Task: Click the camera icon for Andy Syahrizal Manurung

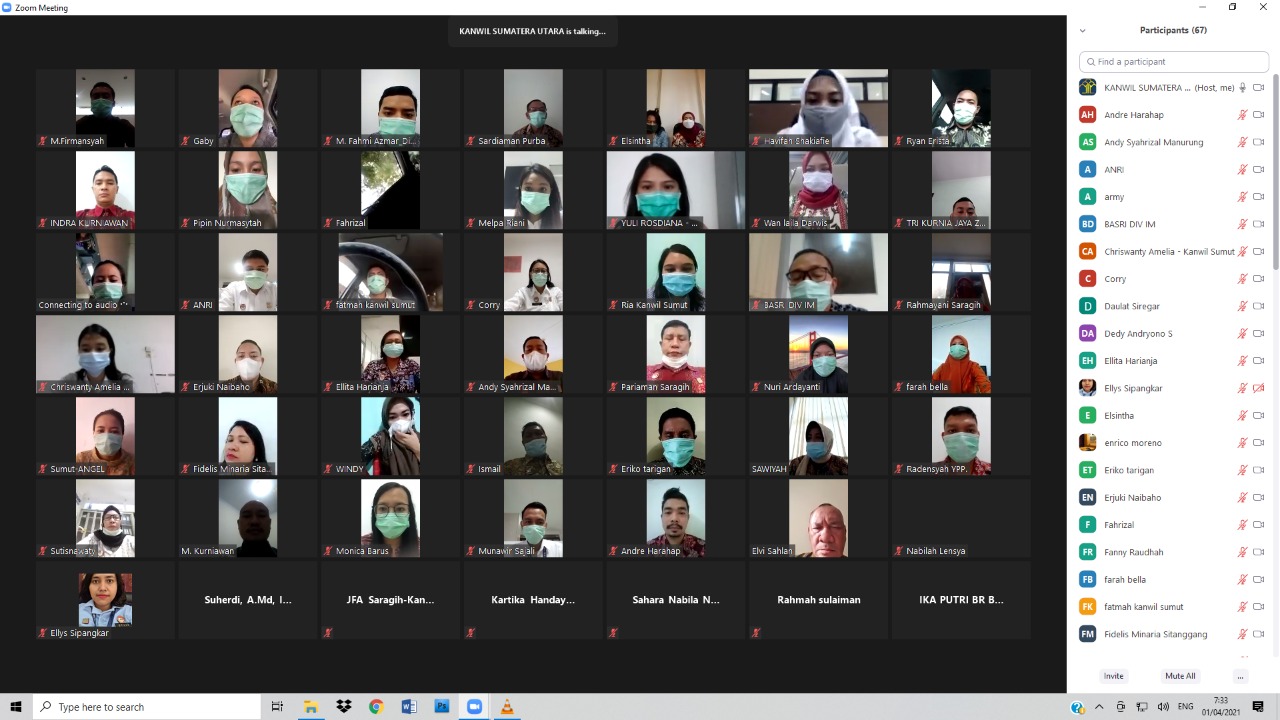Action: tap(1259, 142)
